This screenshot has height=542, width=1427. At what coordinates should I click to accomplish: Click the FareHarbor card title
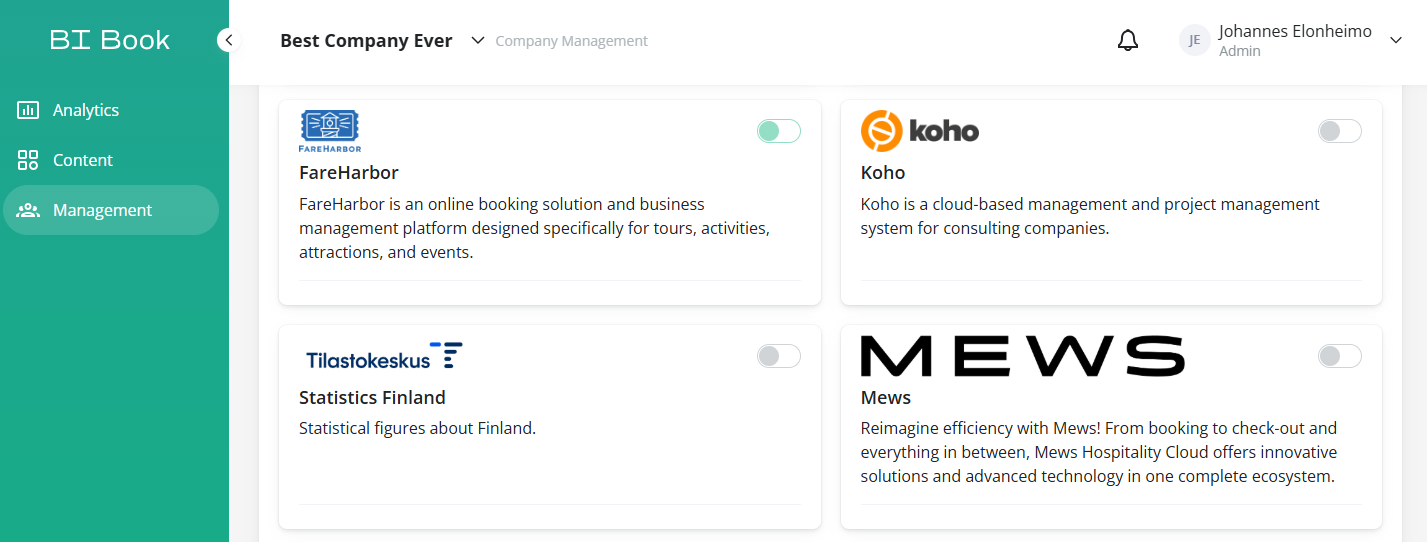349,172
